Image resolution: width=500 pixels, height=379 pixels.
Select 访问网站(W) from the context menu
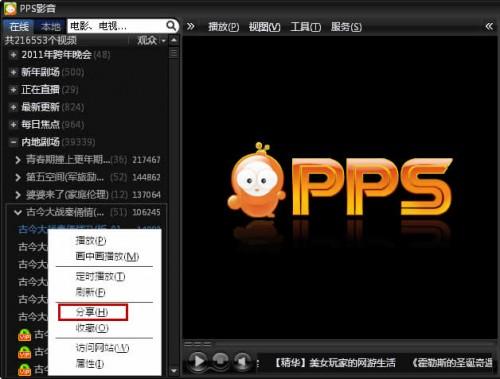click(102, 348)
